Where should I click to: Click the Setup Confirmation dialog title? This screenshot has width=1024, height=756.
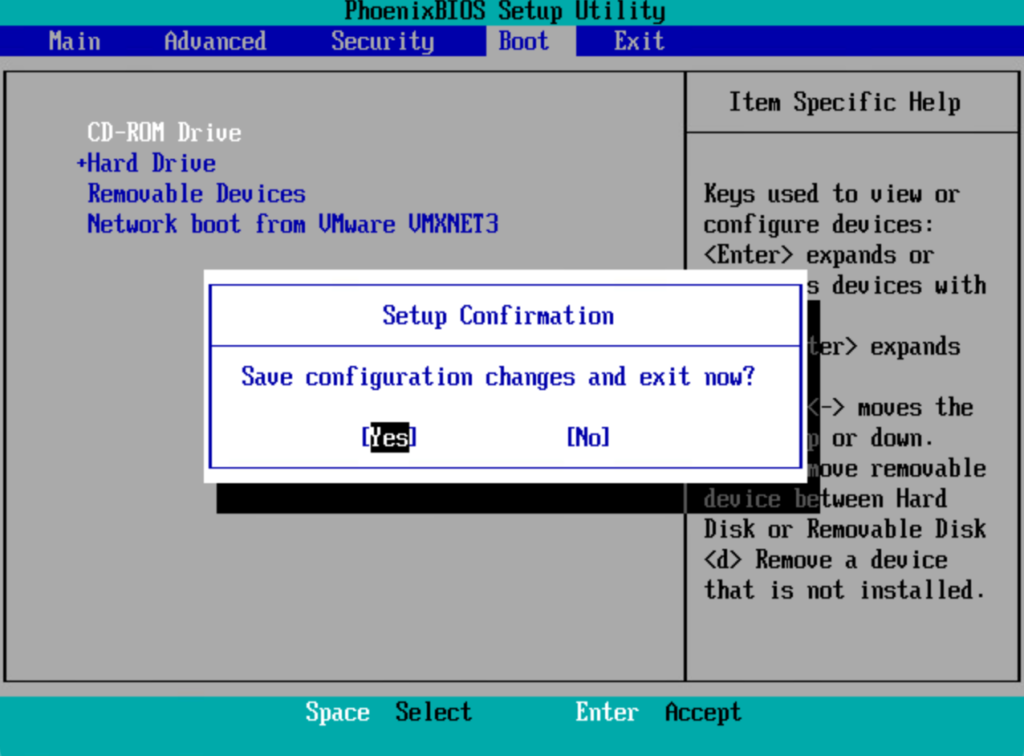click(498, 315)
